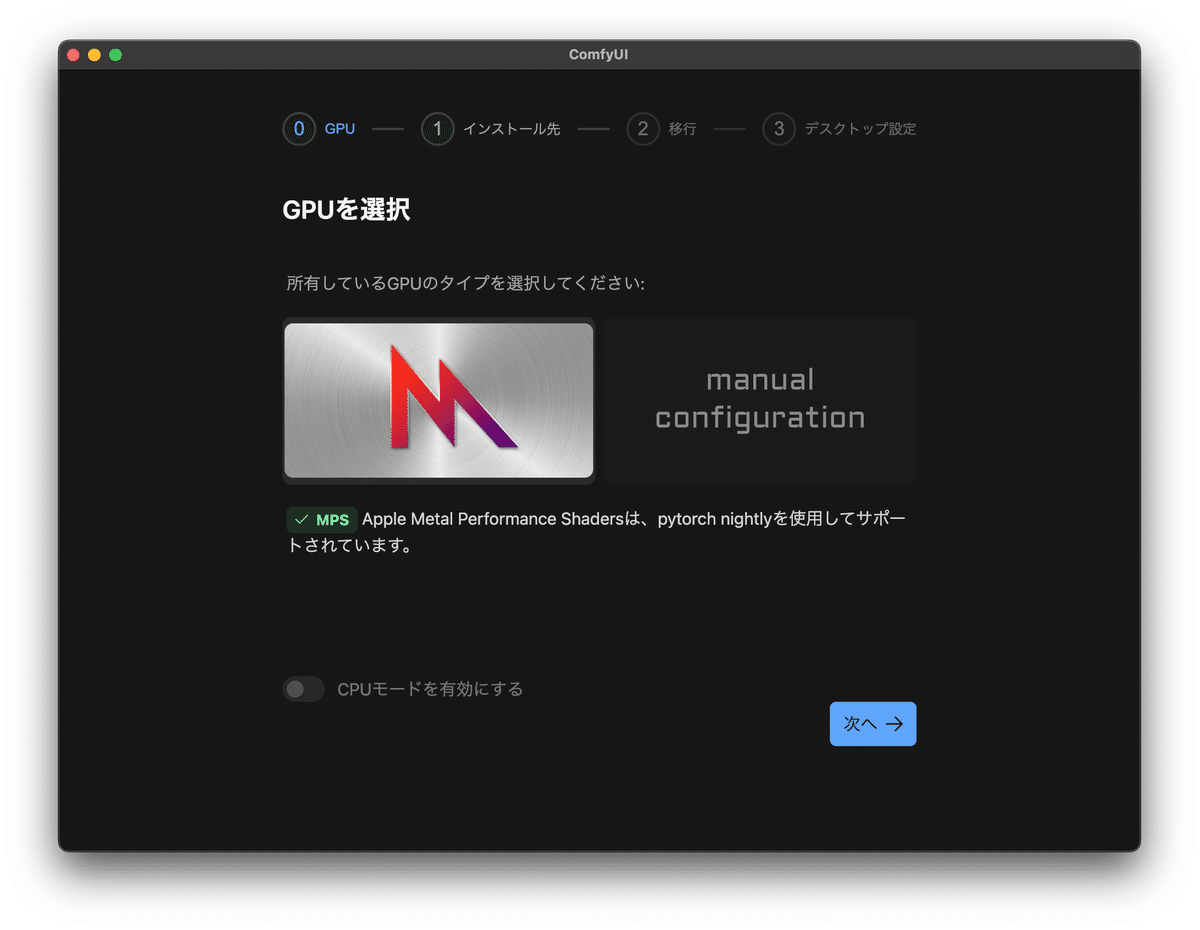Click the CPUモードを有効にする label
The width and height of the screenshot is (1200, 930).
[430, 689]
